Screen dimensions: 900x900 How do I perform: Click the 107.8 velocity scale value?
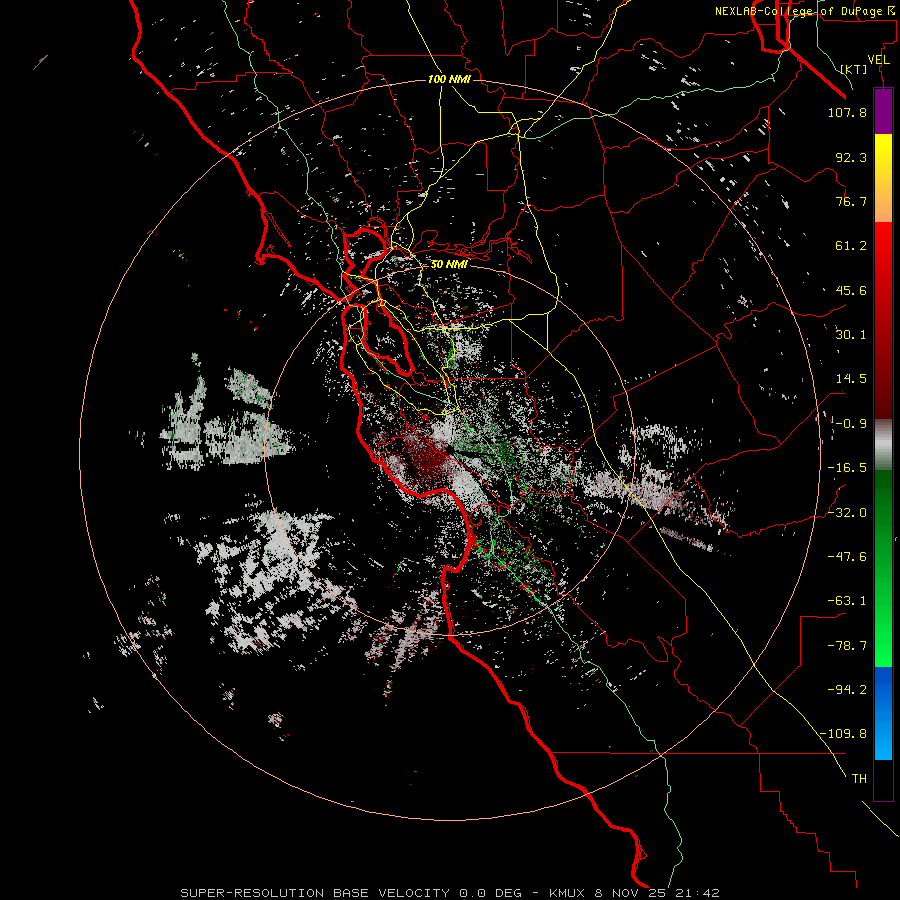click(847, 112)
